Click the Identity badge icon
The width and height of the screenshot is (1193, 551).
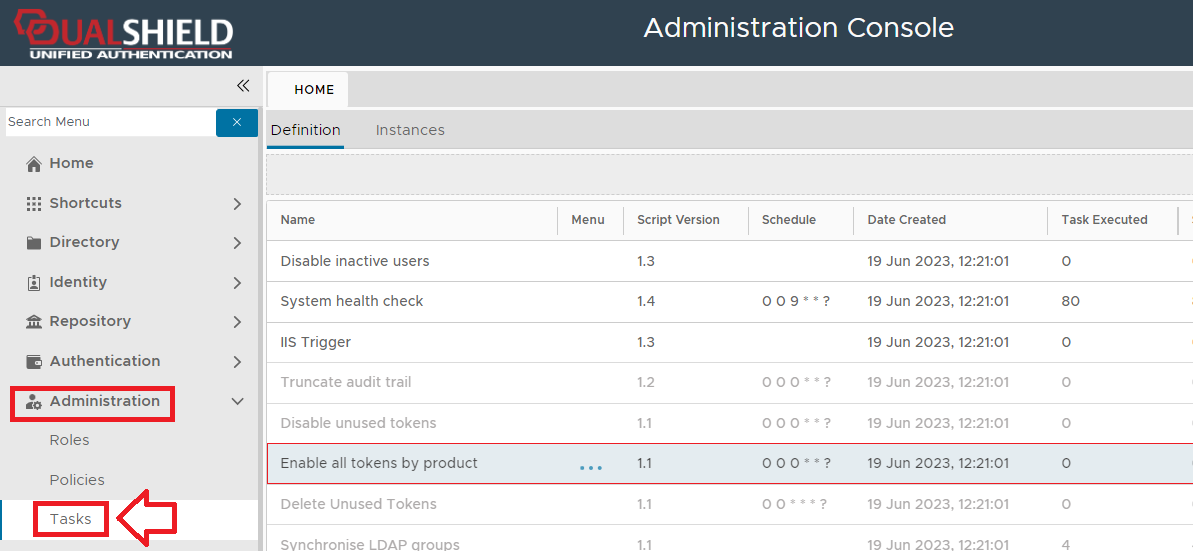tap(34, 283)
